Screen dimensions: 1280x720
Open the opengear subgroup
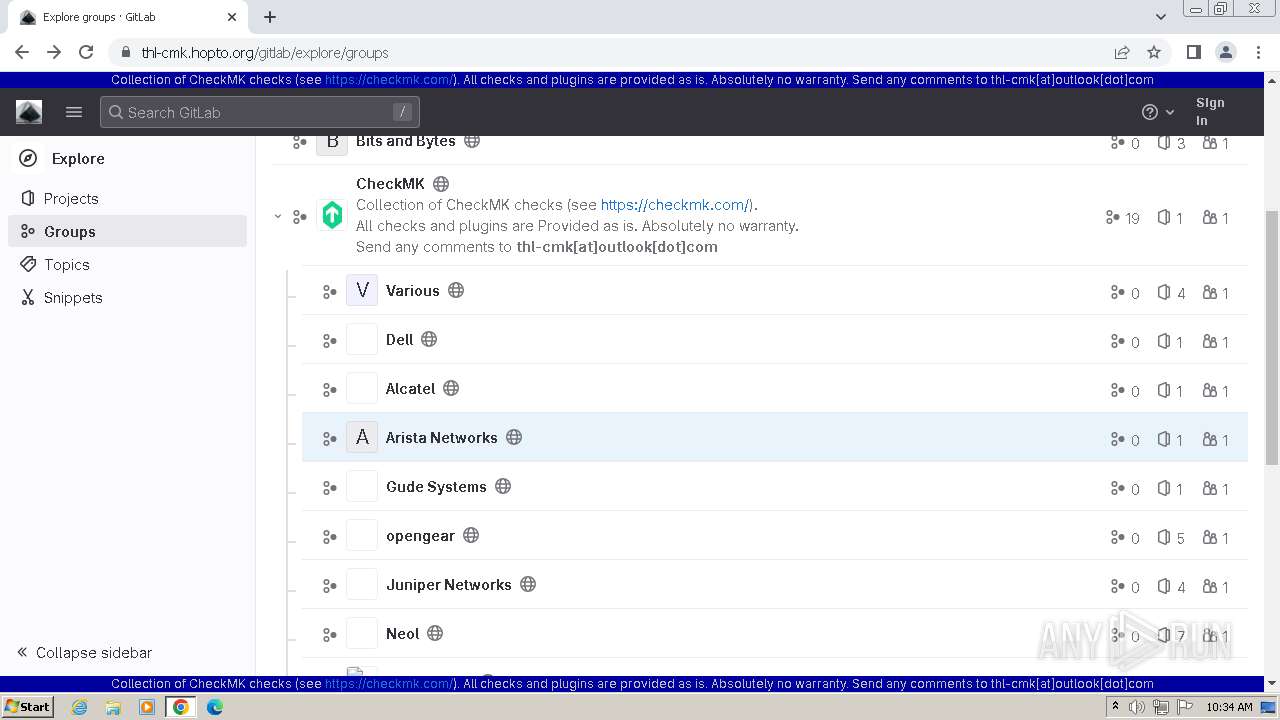pyautogui.click(x=421, y=535)
